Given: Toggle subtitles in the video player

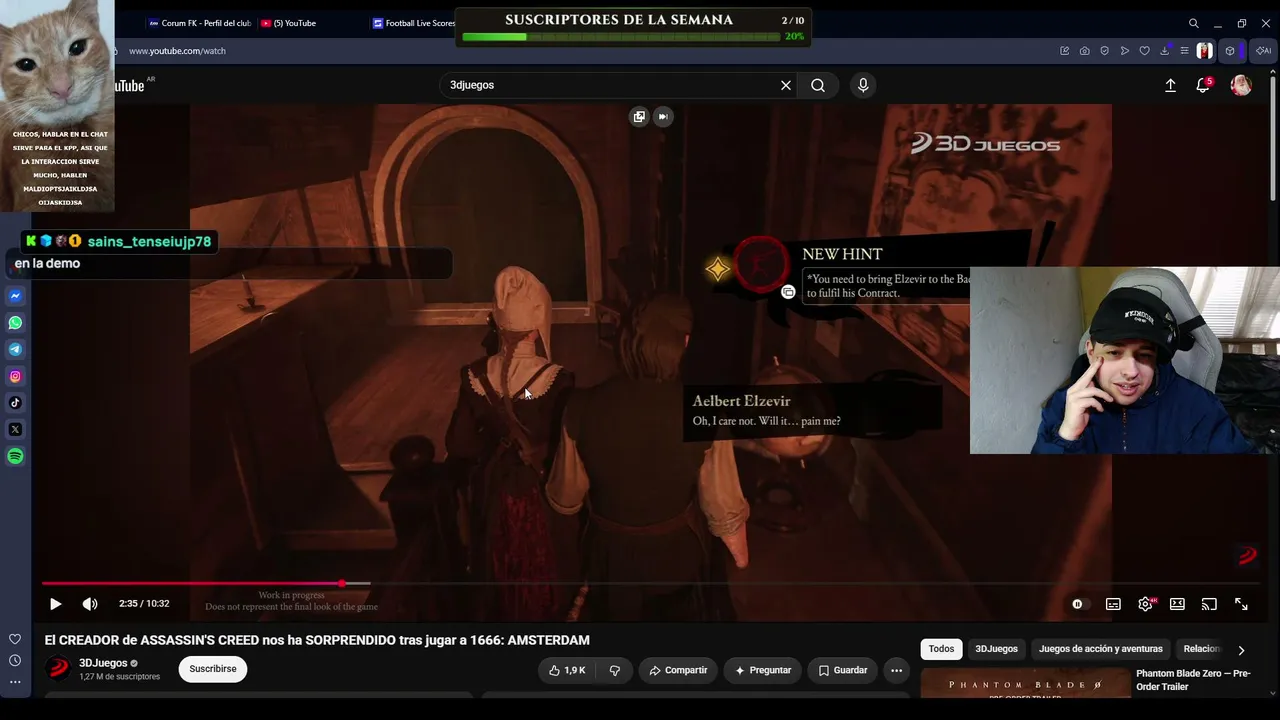Looking at the screenshot, I should tap(1113, 604).
